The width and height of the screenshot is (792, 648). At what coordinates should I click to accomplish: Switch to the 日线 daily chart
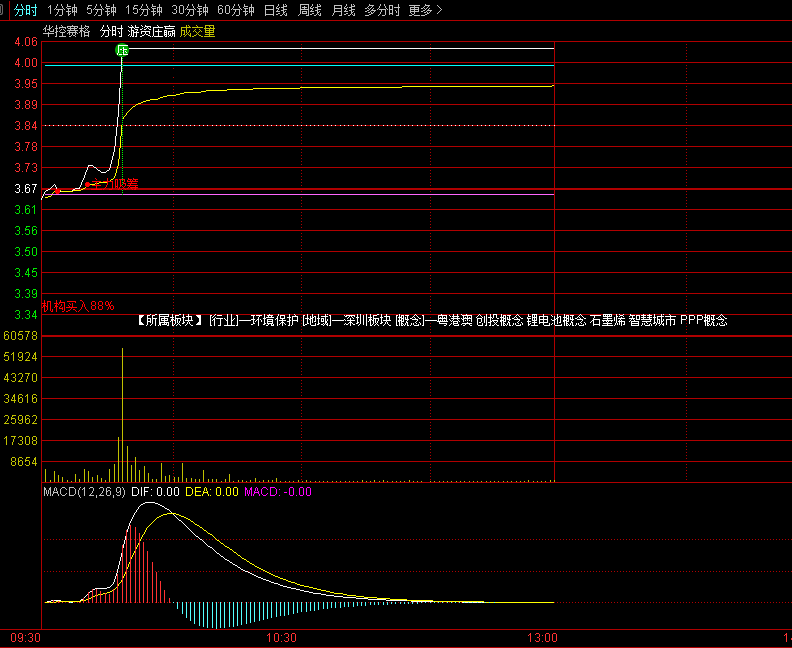coord(275,10)
